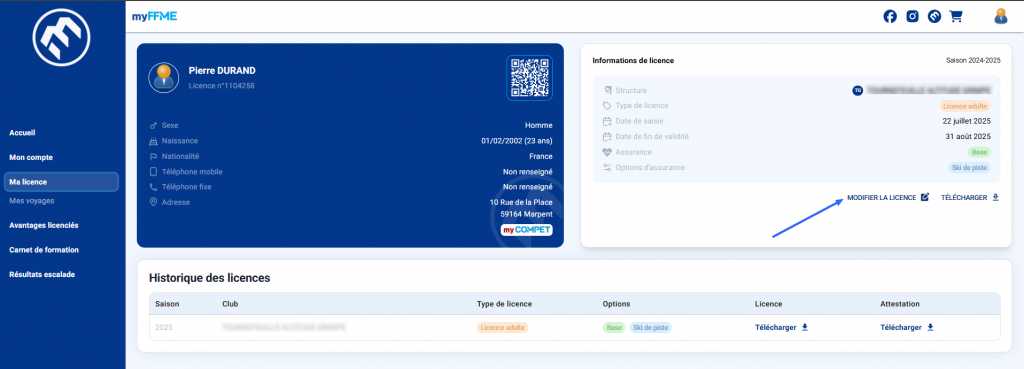Open Carnet de formation in sidebar
This screenshot has height=369, width=1024.
coord(44,250)
